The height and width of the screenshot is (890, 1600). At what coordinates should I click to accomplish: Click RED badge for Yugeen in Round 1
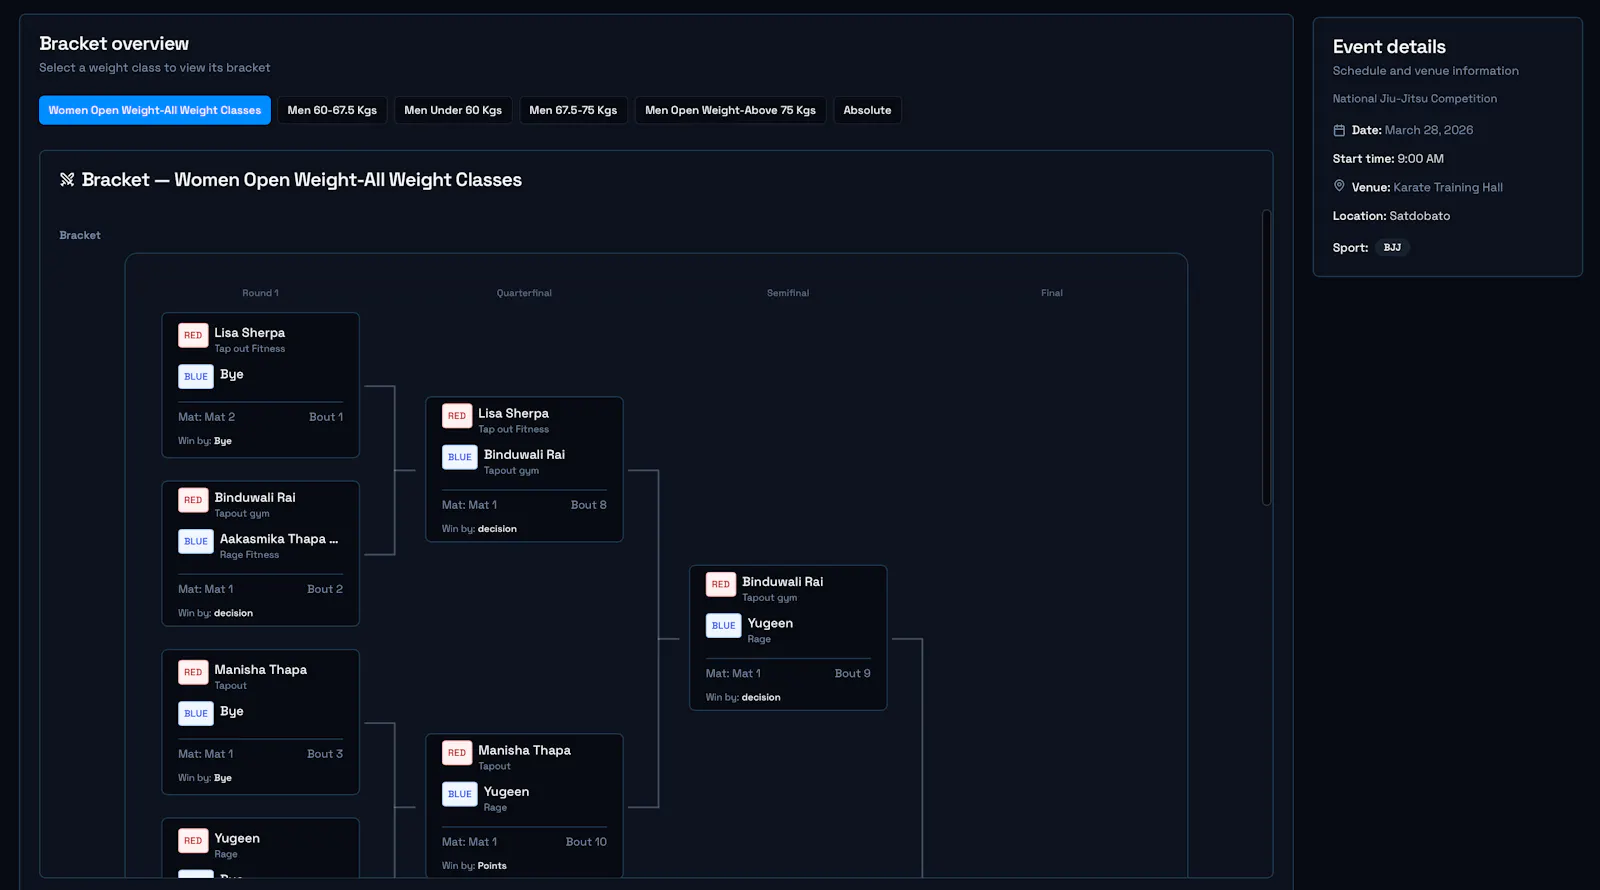click(193, 841)
